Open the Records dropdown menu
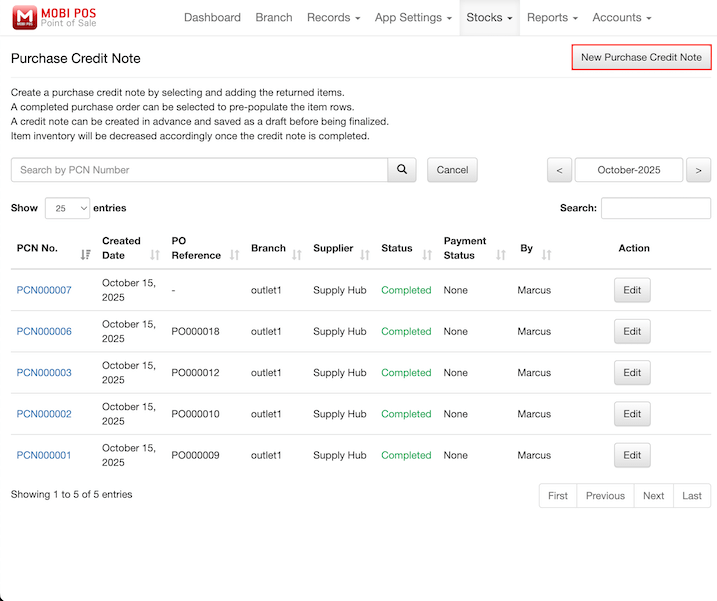Image resolution: width=717 pixels, height=601 pixels. pos(333,17)
